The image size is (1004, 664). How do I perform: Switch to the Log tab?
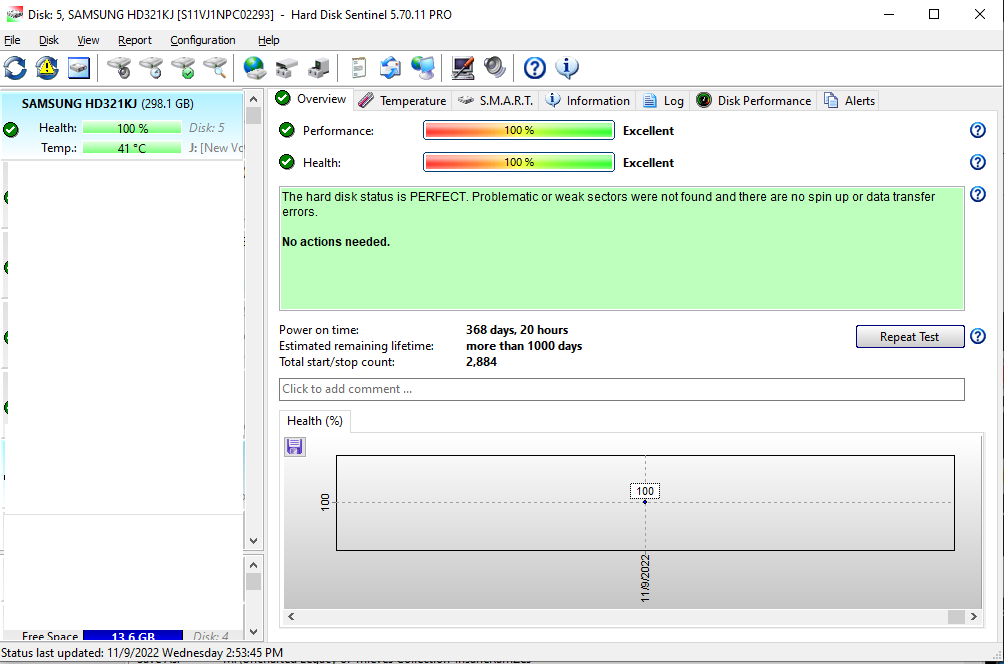pos(663,101)
